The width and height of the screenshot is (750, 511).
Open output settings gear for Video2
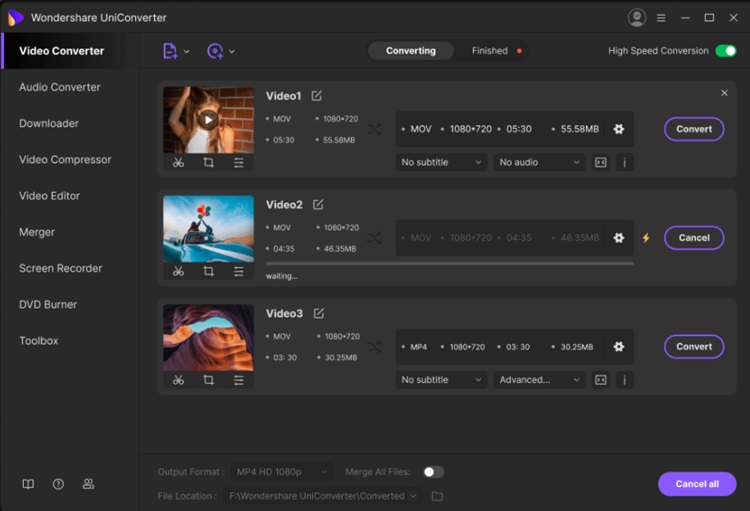tap(618, 238)
